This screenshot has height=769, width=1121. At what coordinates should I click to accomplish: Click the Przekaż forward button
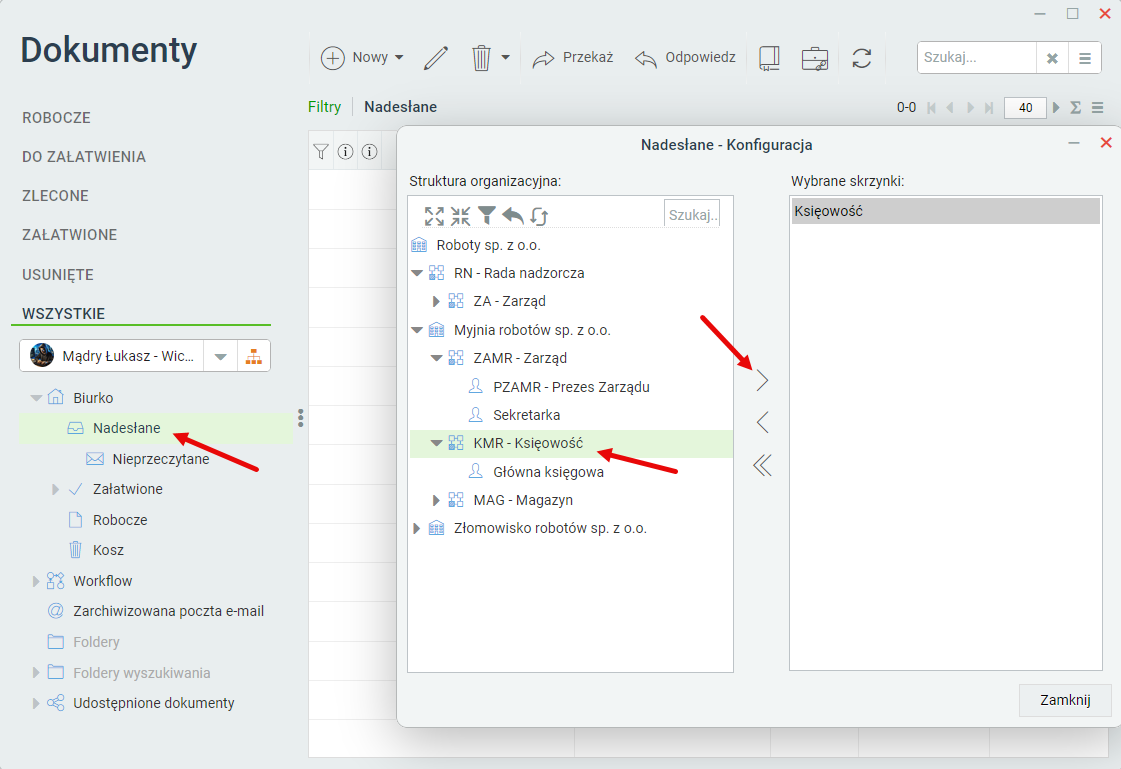573,58
